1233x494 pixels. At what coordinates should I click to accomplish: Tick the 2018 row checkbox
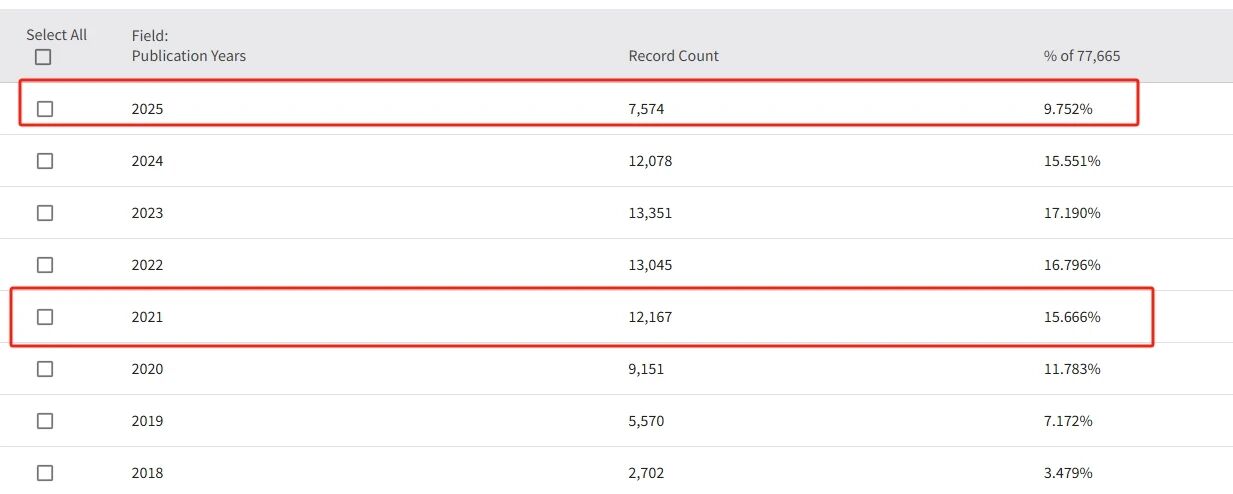click(45, 473)
